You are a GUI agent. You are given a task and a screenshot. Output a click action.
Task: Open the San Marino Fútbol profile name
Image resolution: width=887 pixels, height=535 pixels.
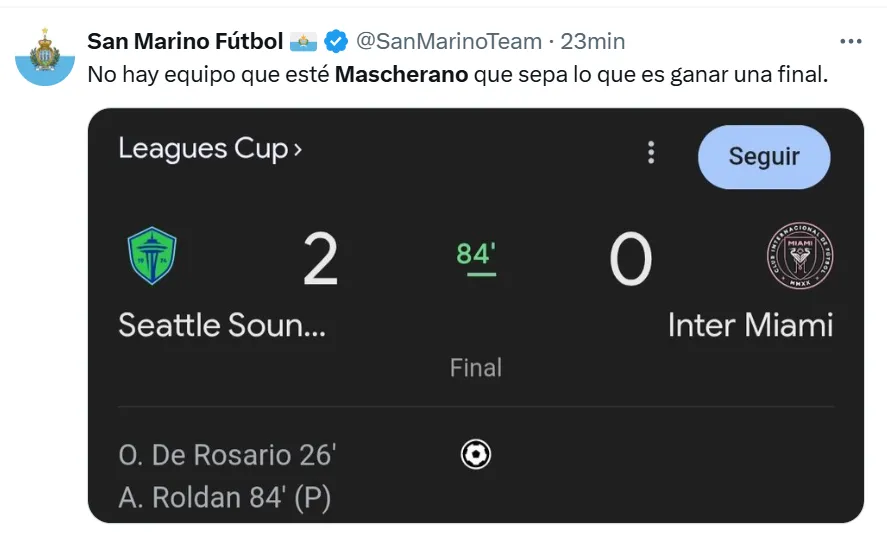[x=185, y=42]
